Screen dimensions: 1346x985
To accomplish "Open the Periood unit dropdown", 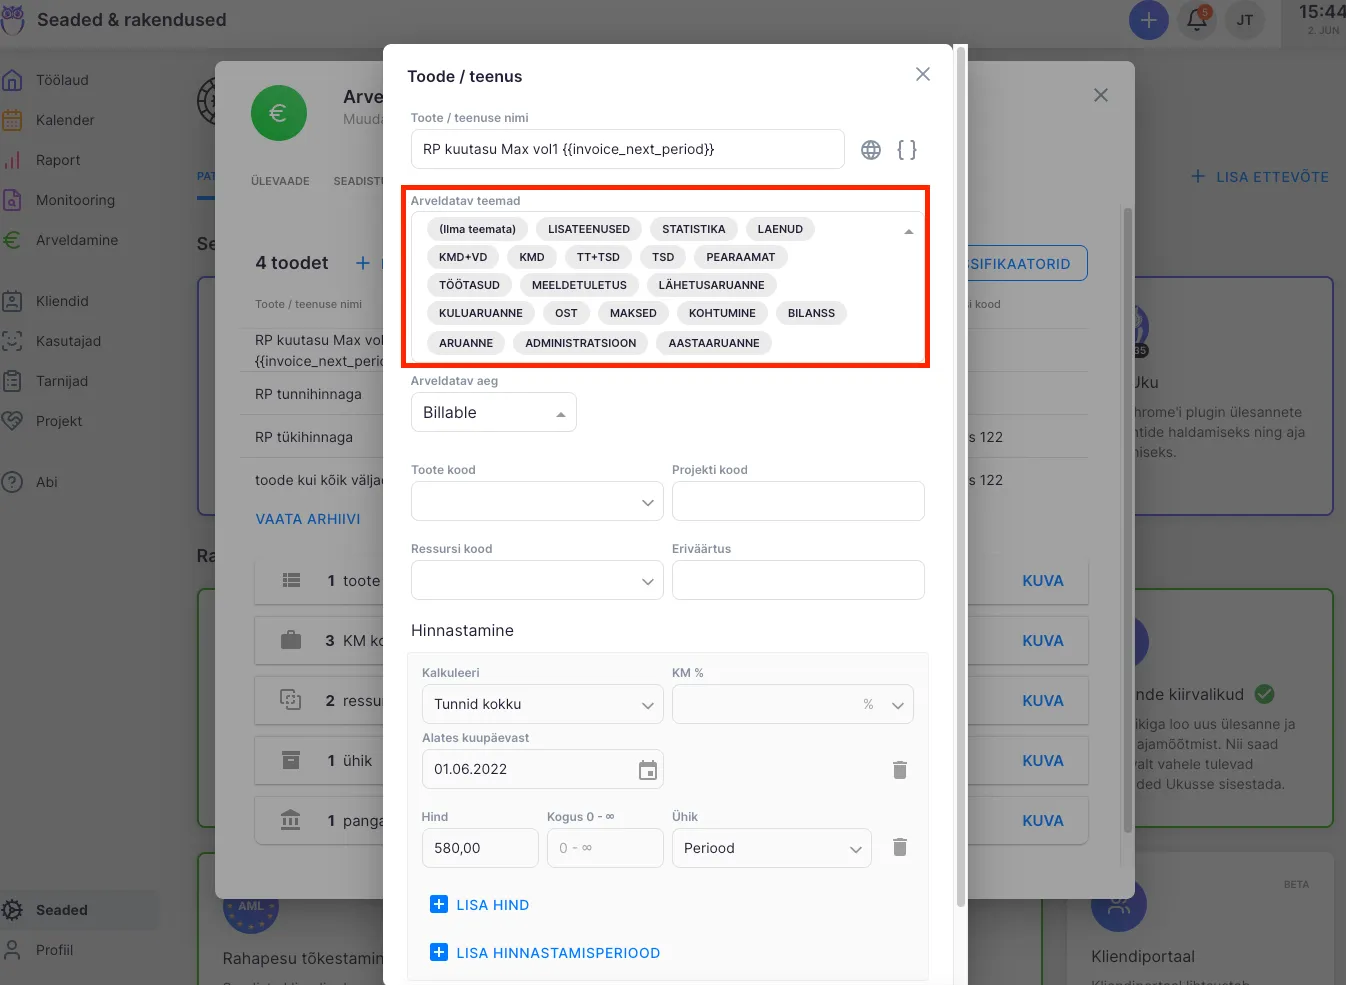I will 771,849.
